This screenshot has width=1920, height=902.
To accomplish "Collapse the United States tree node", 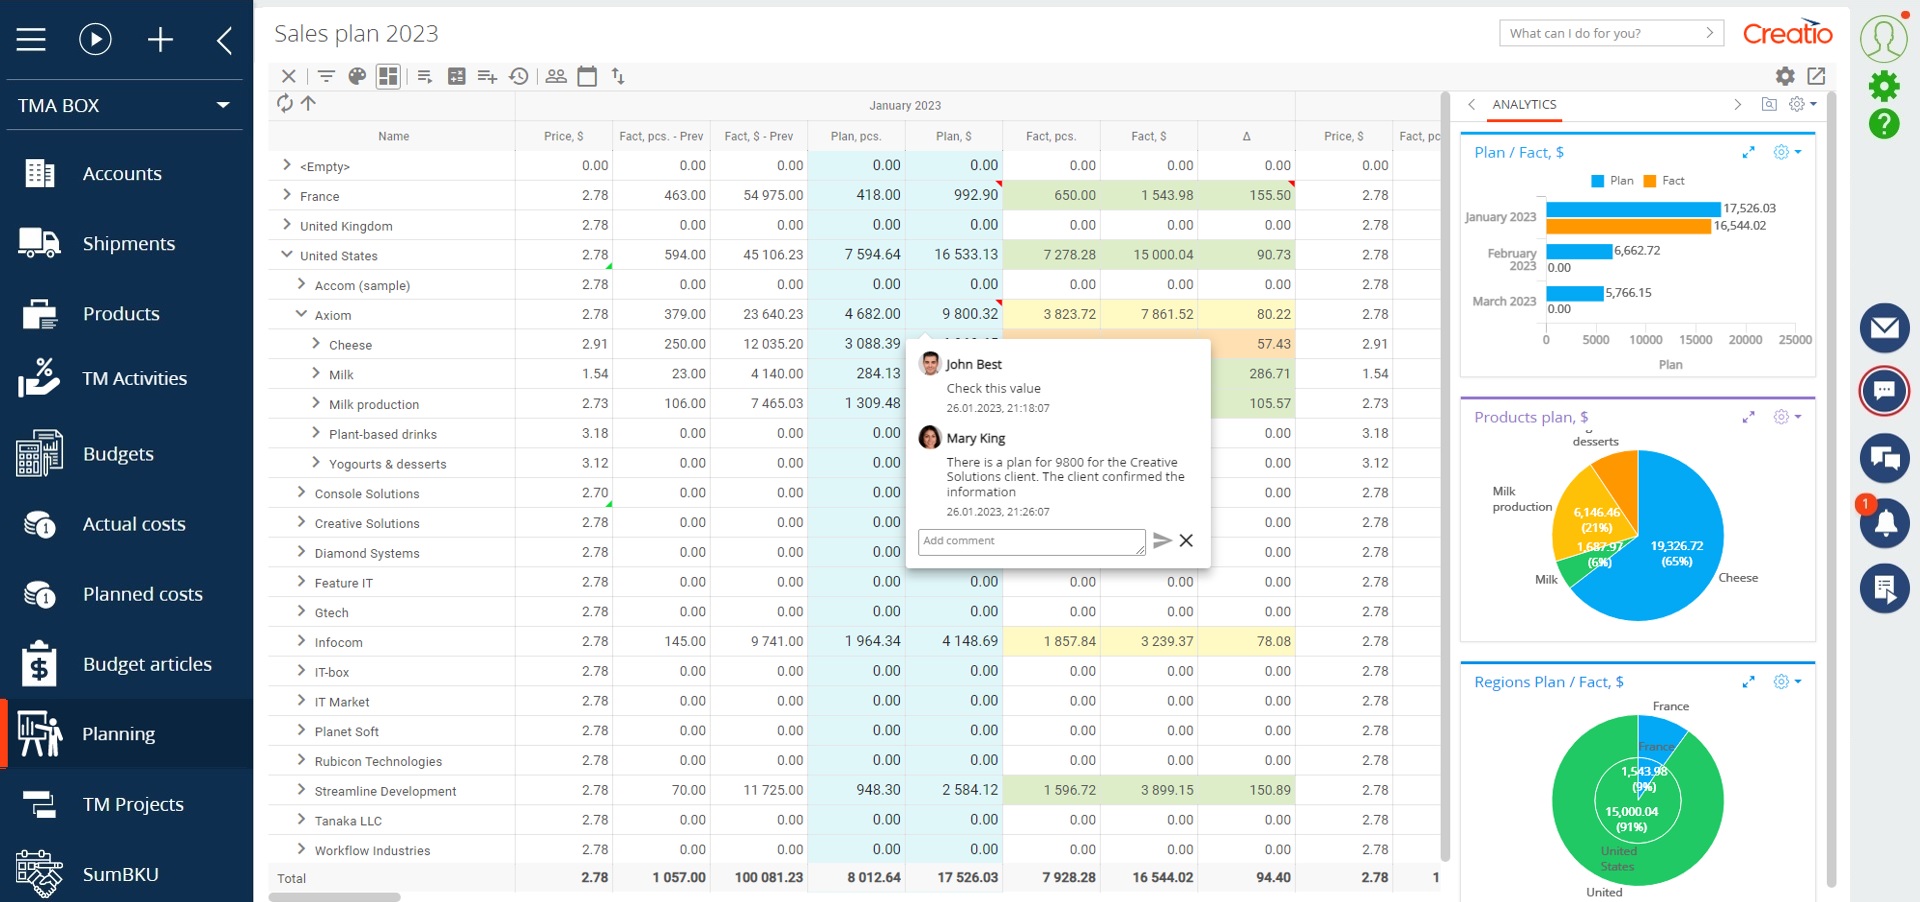I will (288, 255).
